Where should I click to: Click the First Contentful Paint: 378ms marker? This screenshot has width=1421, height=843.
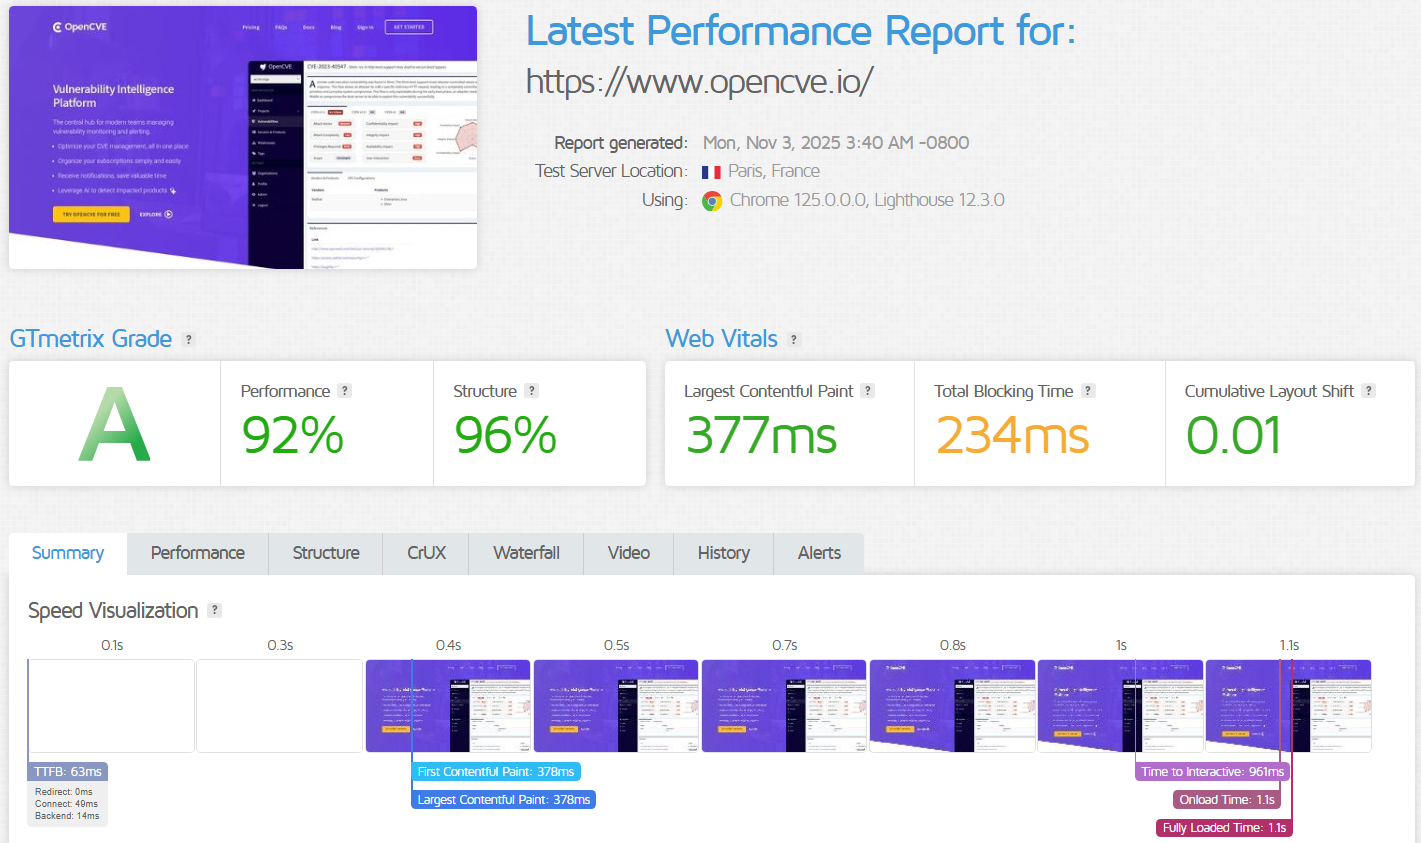(x=496, y=772)
